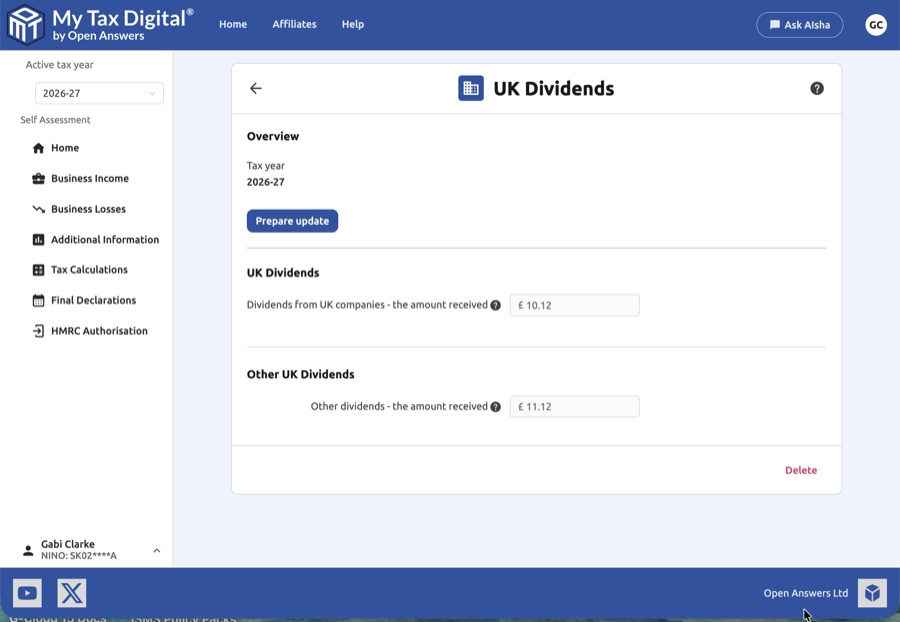The width and height of the screenshot is (900, 622).
Task: Open the YouTube icon in footer
Action: pyautogui.click(x=27, y=593)
